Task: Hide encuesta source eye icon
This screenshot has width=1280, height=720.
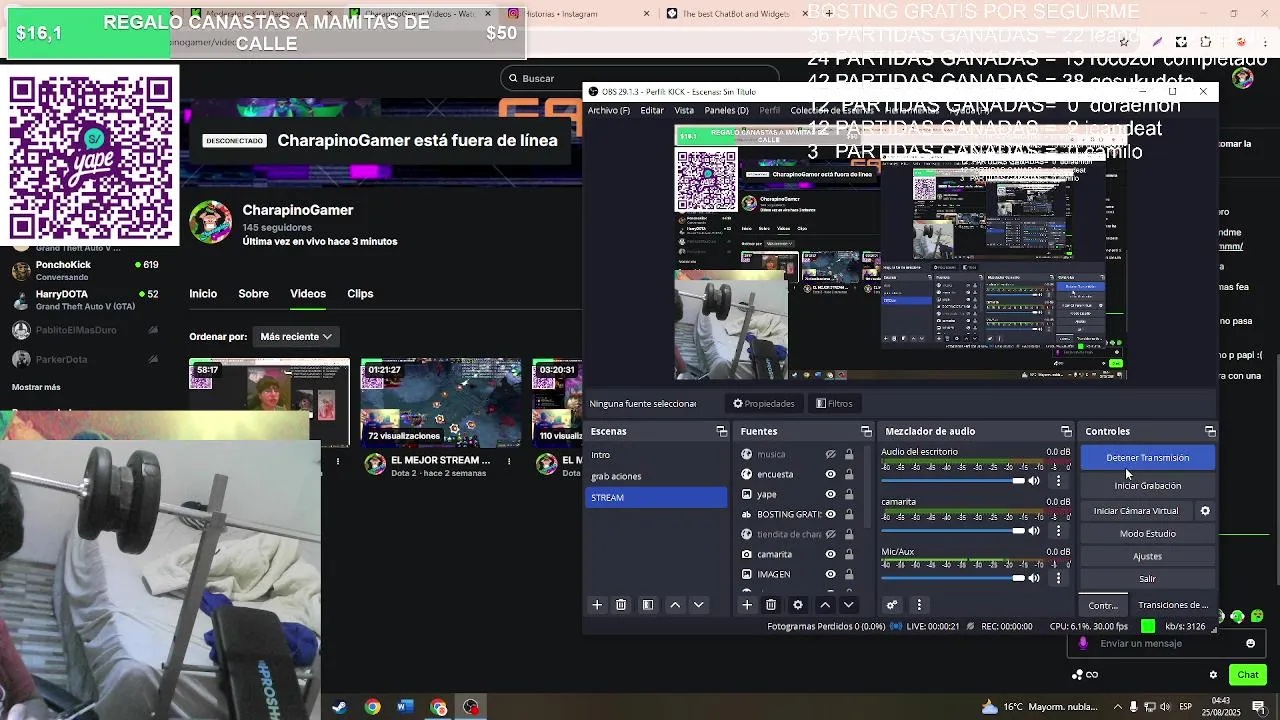Action: pyautogui.click(x=830, y=474)
